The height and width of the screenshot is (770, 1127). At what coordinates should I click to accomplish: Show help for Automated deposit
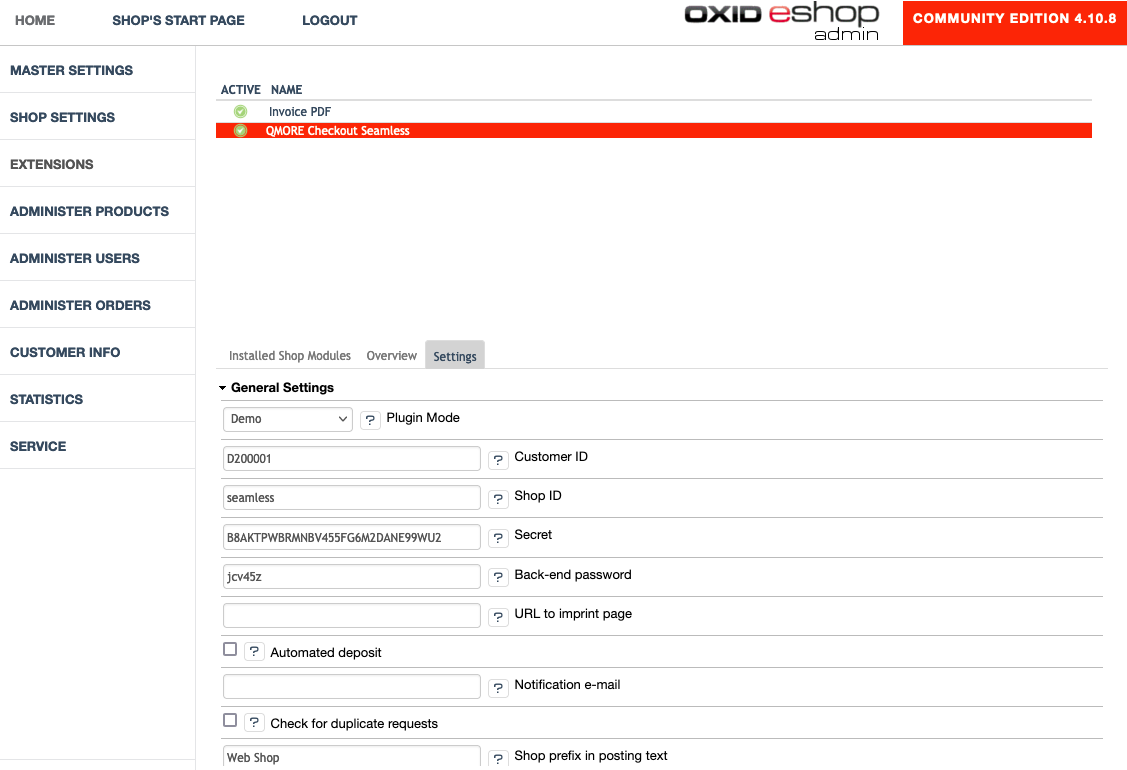pyautogui.click(x=254, y=651)
